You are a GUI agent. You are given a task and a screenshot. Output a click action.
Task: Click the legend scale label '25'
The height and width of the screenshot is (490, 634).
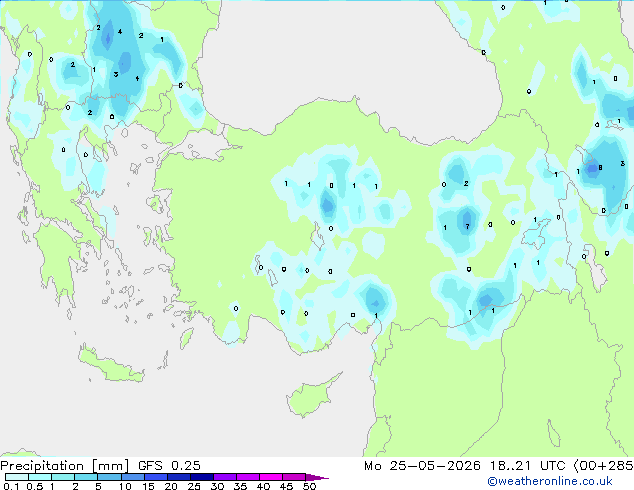tap(194, 486)
